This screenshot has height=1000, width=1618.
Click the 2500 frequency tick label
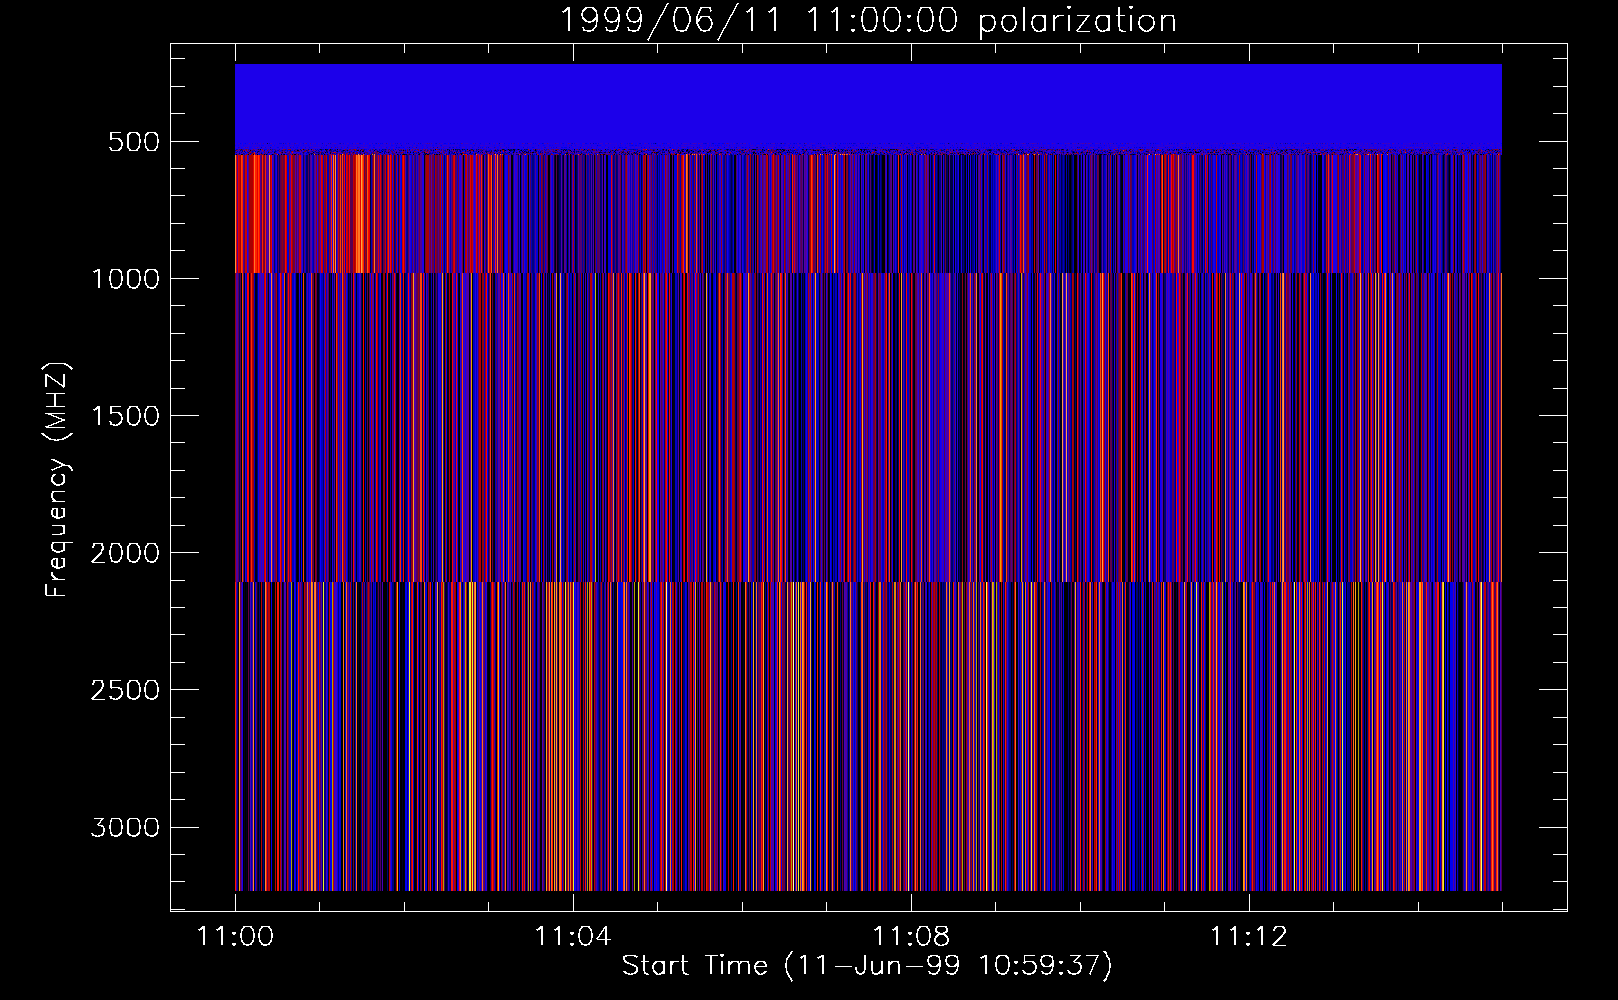125,690
